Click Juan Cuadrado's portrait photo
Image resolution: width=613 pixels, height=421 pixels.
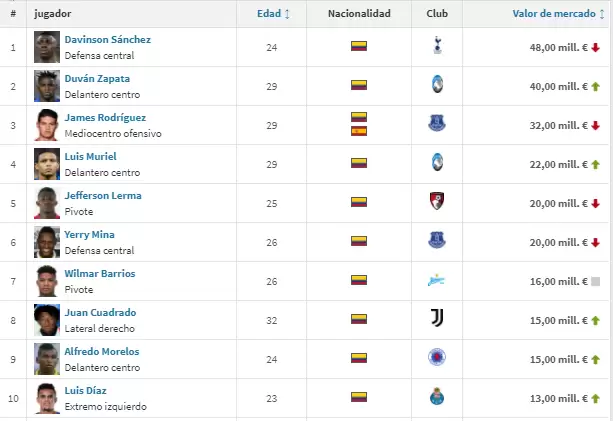pyautogui.click(x=46, y=319)
